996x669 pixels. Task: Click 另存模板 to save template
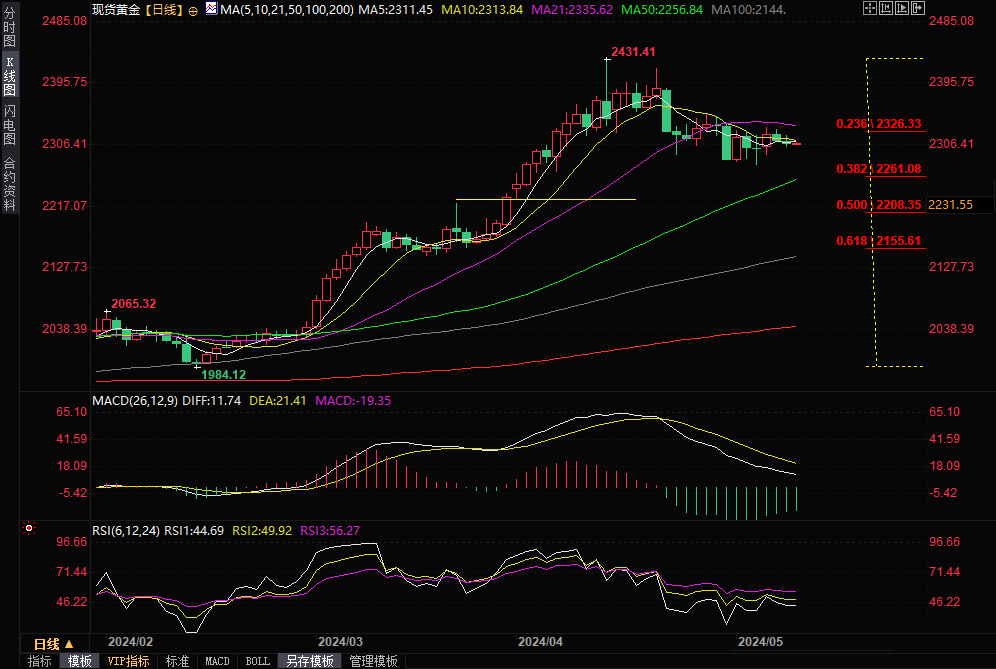[x=309, y=661]
